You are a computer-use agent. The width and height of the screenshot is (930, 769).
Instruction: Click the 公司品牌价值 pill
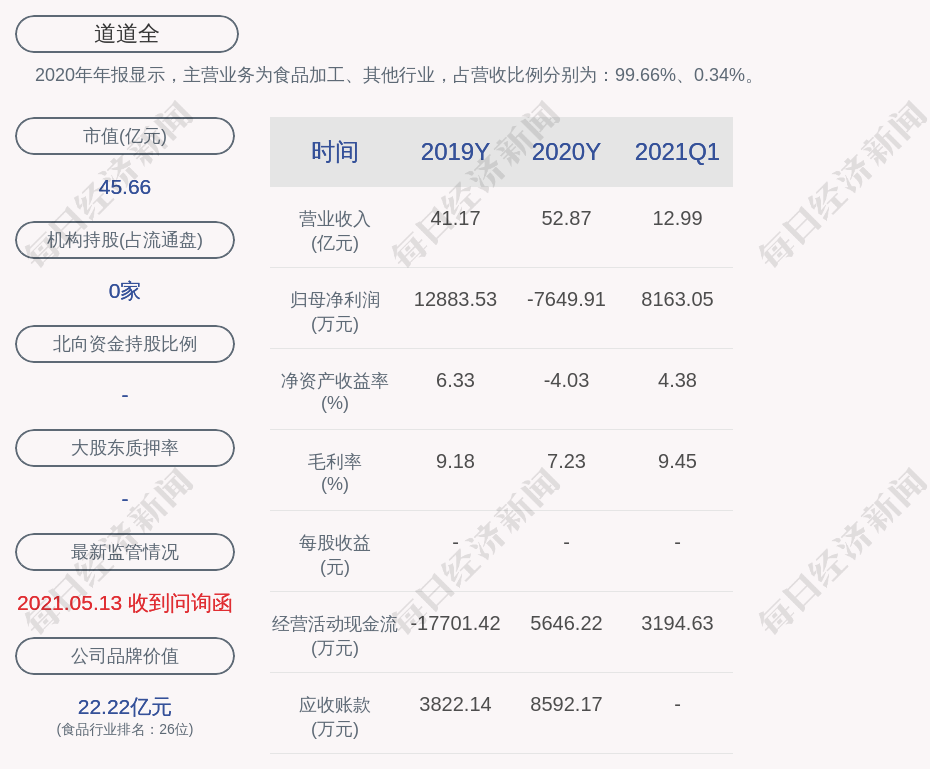[125, 656]
